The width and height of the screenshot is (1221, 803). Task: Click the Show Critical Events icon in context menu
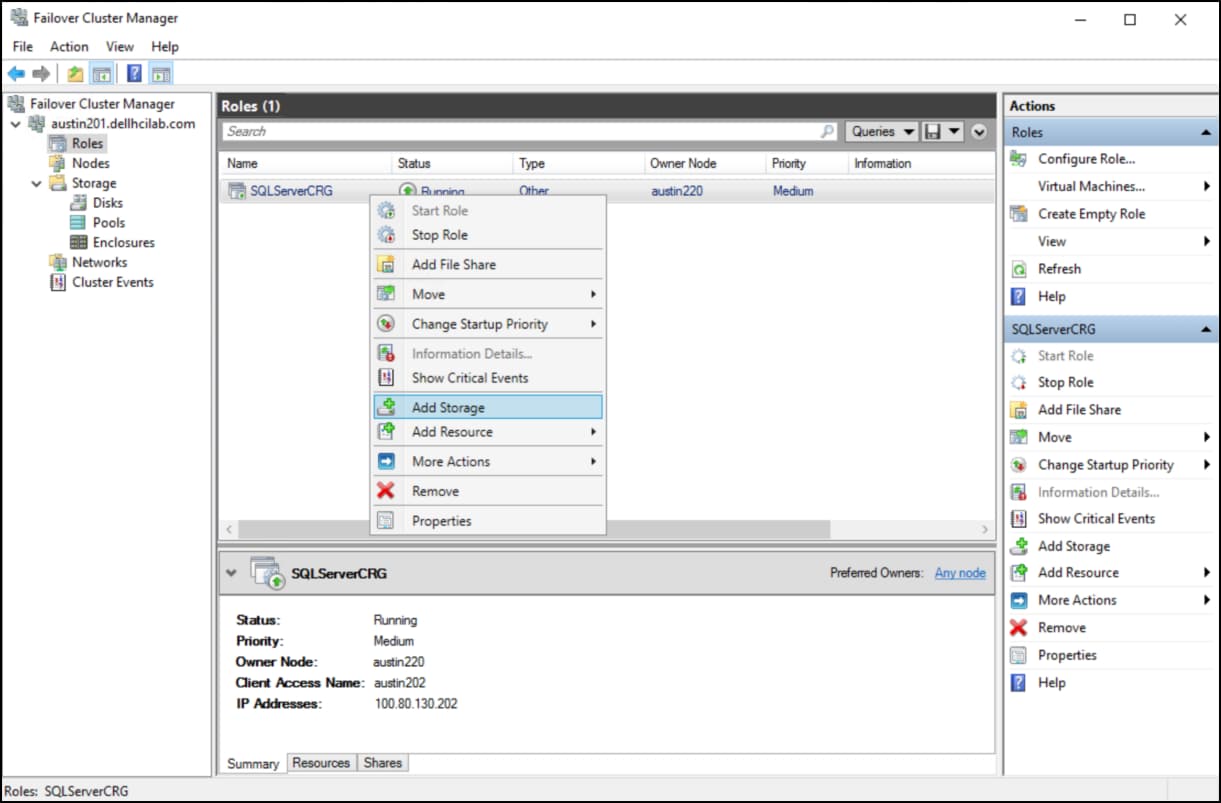(x=386, y=378)
